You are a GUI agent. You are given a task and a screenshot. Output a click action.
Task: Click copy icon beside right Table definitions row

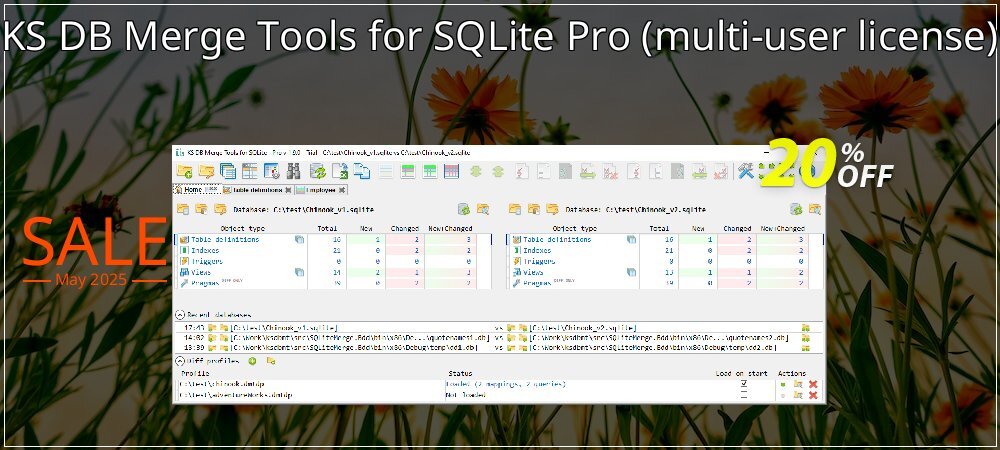coord(631,240)
